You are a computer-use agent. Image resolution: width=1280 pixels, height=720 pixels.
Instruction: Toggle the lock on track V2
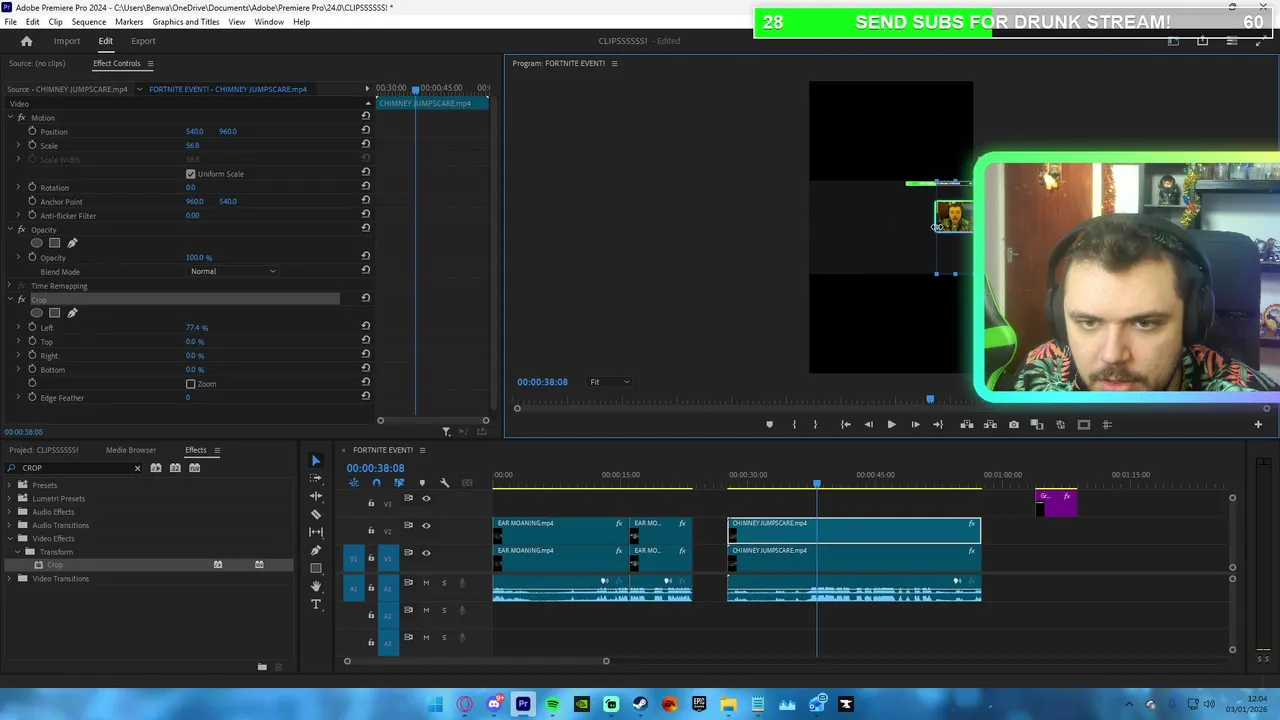click(x=371, y=531)
